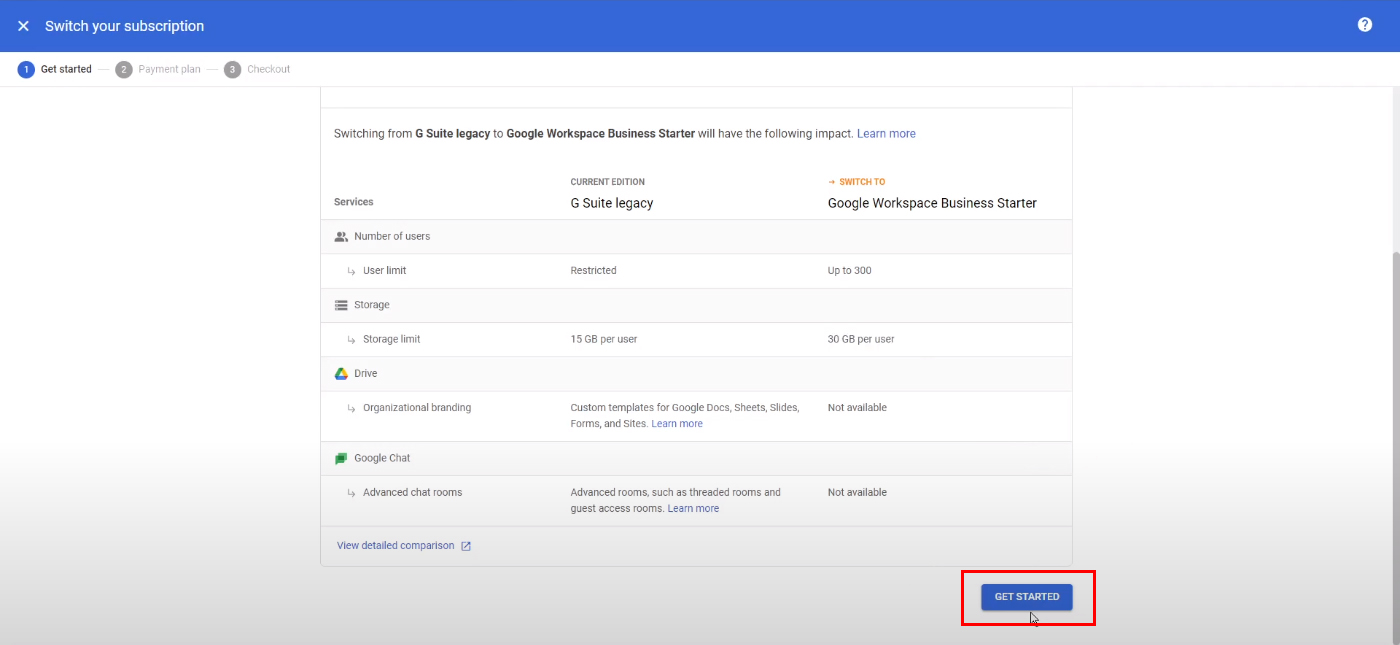Click the '15 GB per user' value
Image resolution: width=1400 pixels, height=645 pixels.
click(x=603, y=339)
